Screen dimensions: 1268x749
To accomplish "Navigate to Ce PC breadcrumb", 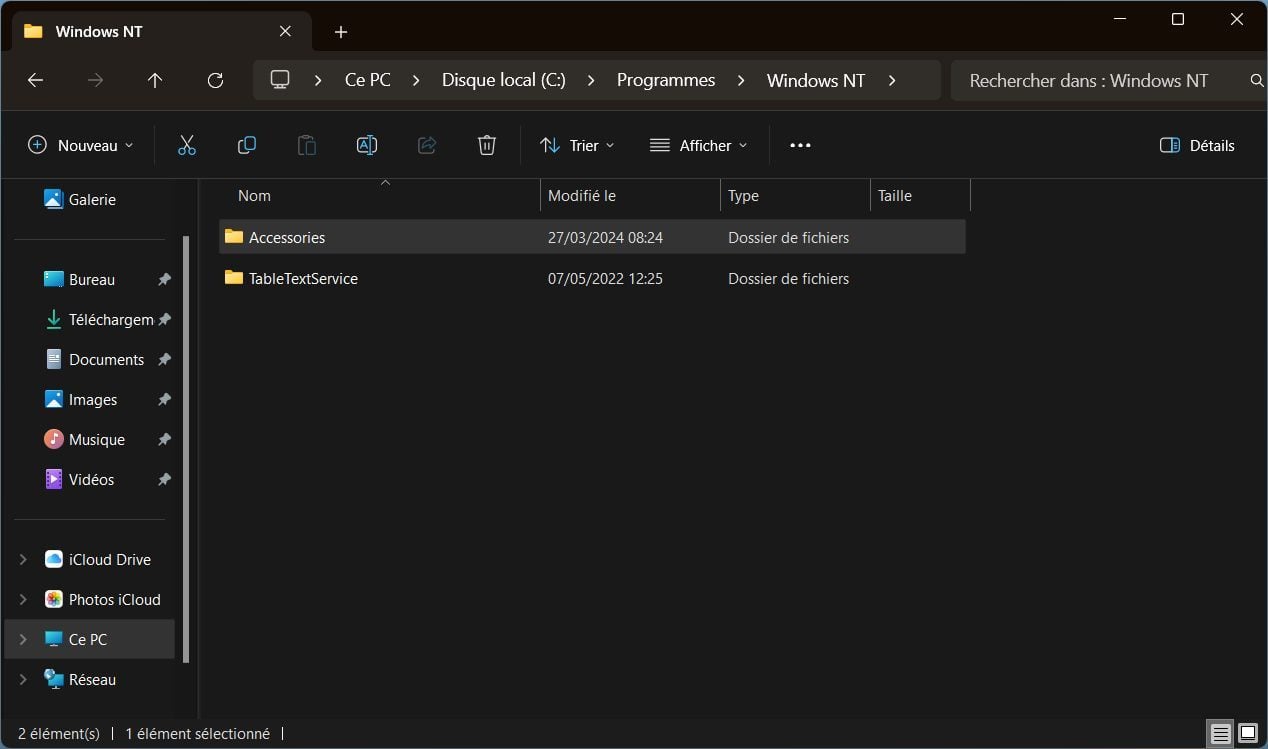I will [368, 80].
